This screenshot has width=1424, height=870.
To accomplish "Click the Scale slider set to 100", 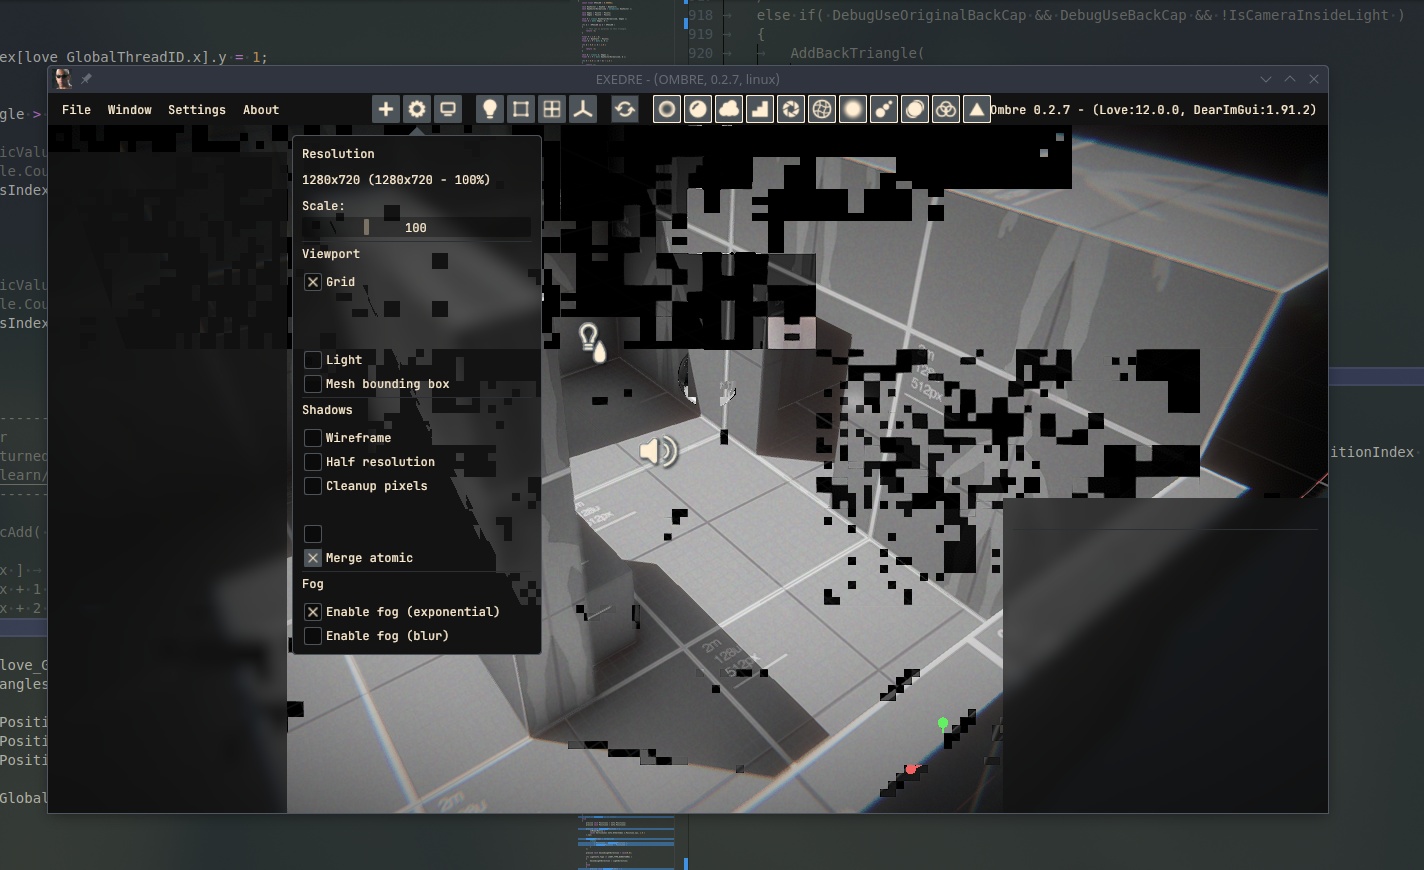I will [x=416, y=228].
